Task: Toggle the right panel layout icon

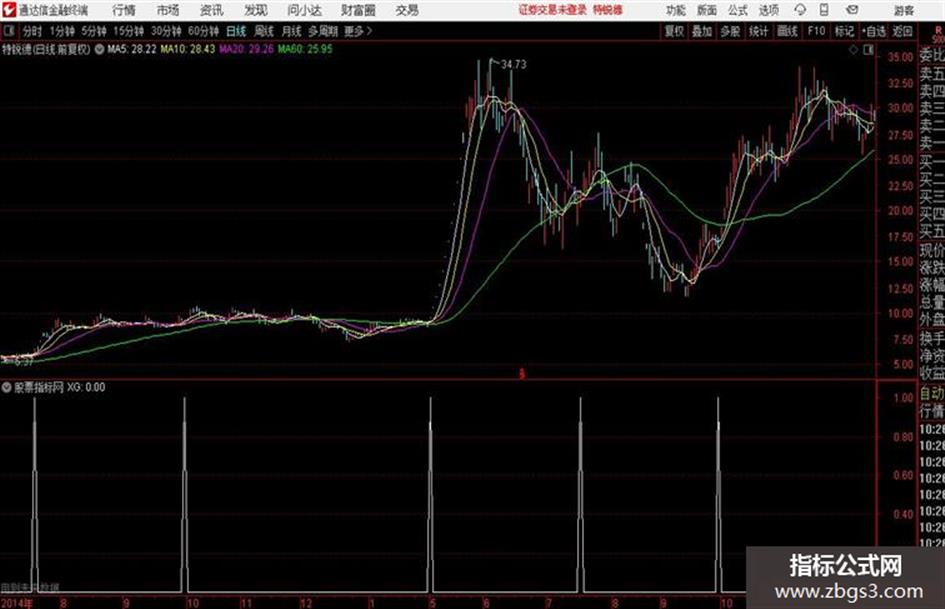Action: 868,50
